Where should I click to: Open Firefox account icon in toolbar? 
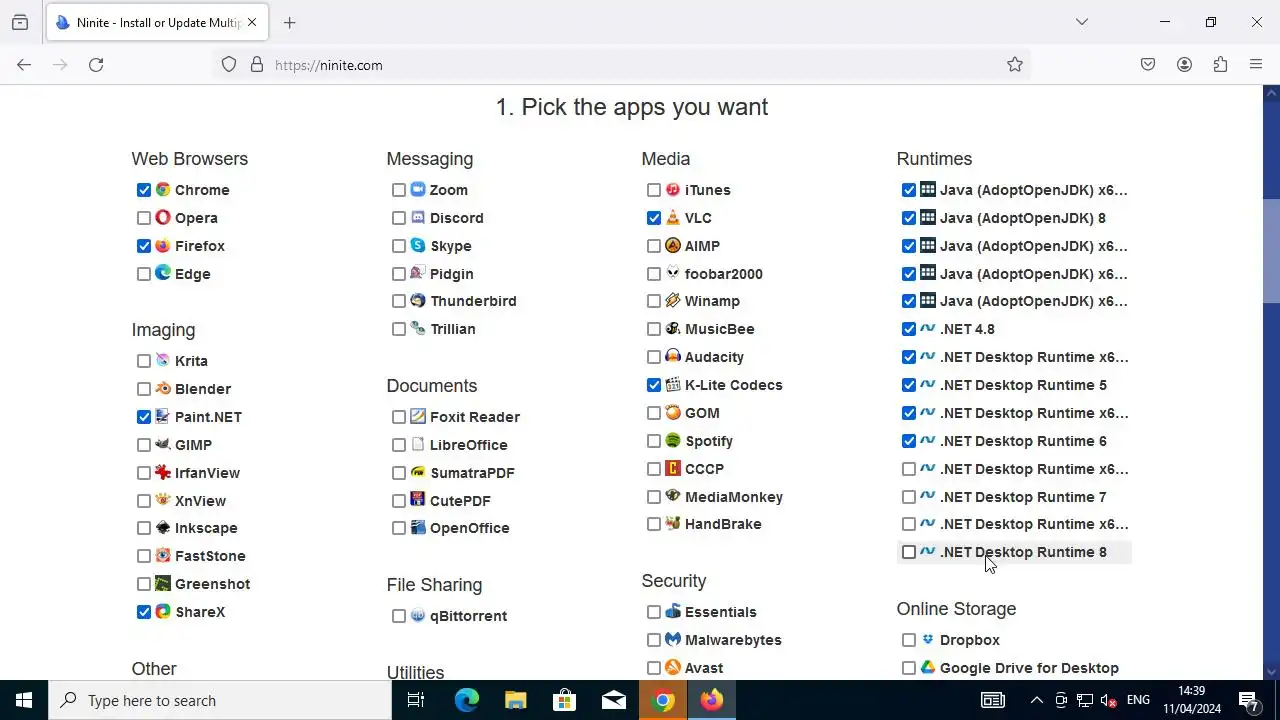coord(1184,65)
